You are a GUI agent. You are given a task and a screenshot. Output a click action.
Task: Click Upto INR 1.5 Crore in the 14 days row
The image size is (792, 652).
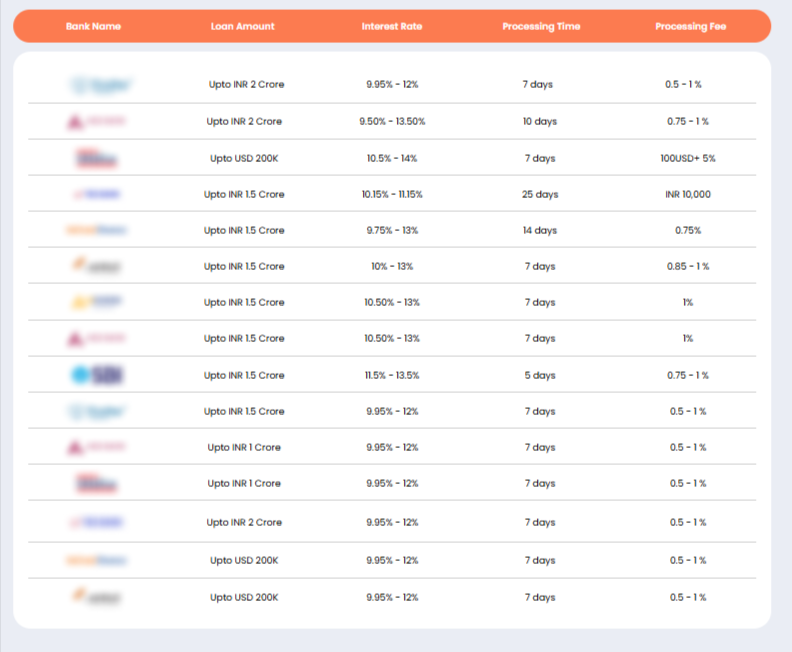(x=244, y=230)
